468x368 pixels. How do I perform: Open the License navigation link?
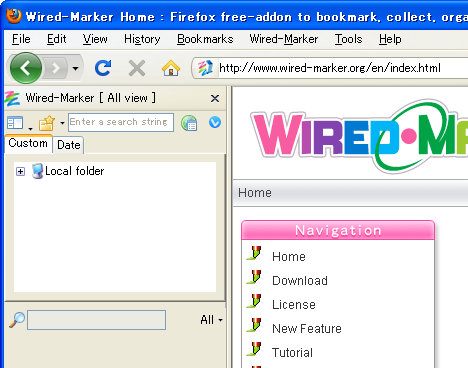(294, 305)
